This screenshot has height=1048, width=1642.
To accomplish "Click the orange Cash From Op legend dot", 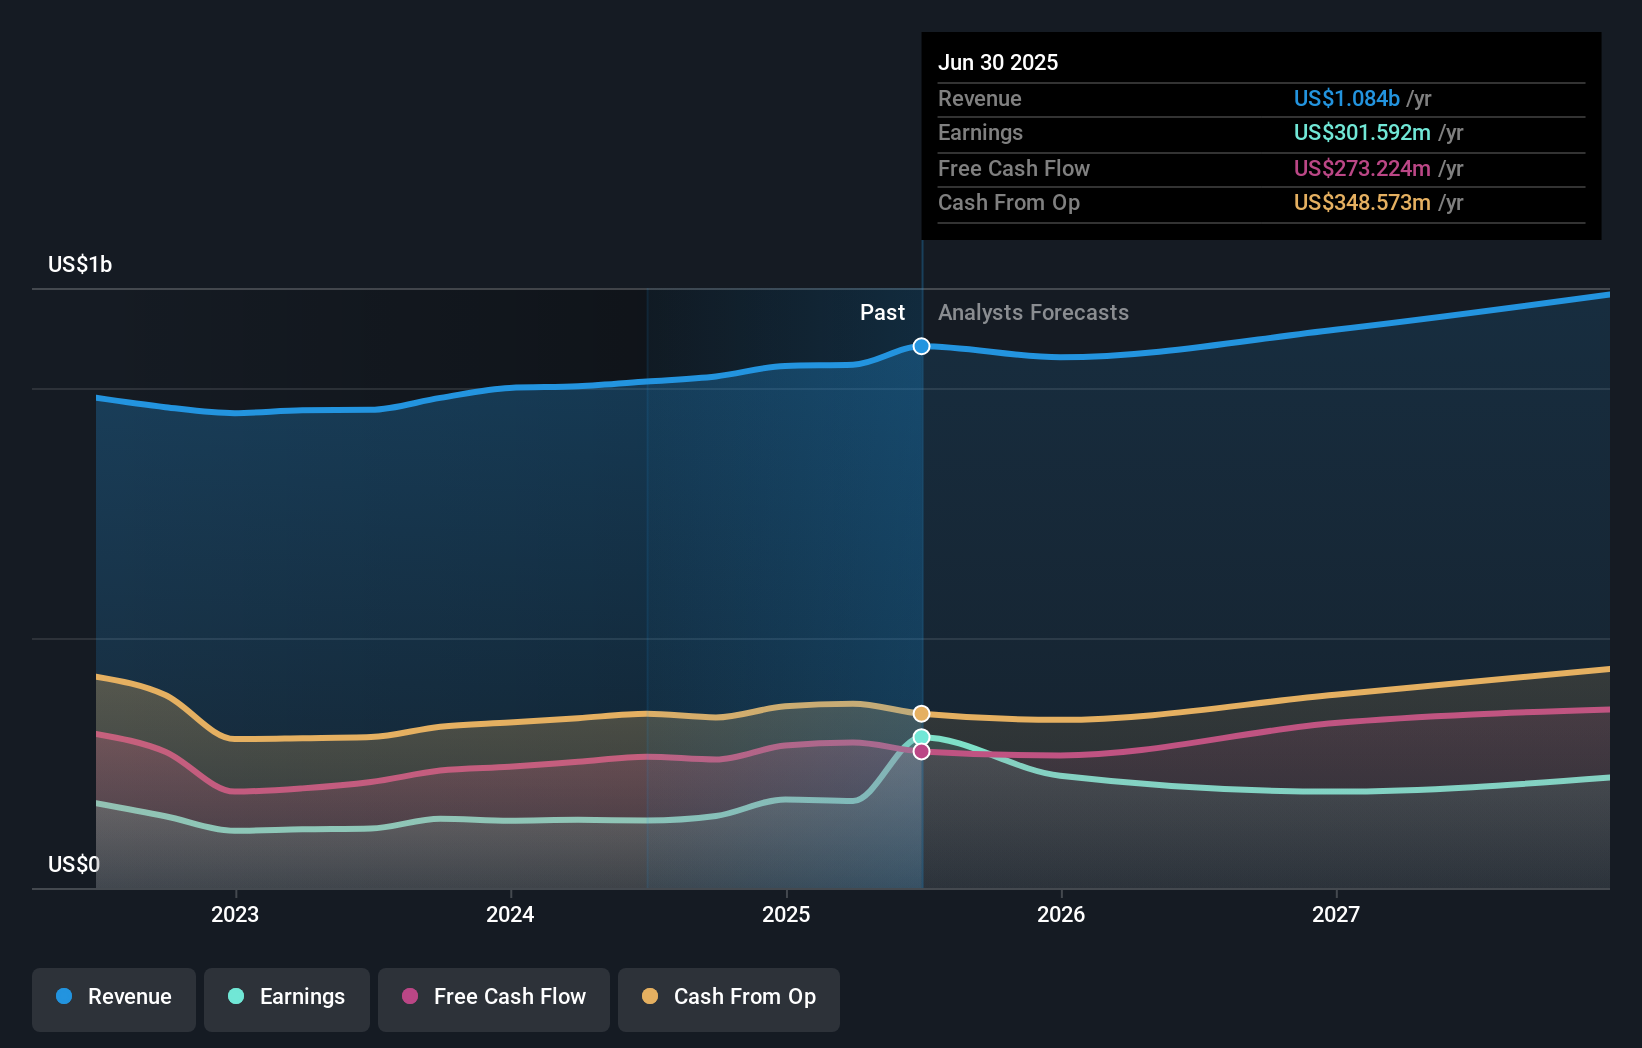I will [x=649, y=997].
